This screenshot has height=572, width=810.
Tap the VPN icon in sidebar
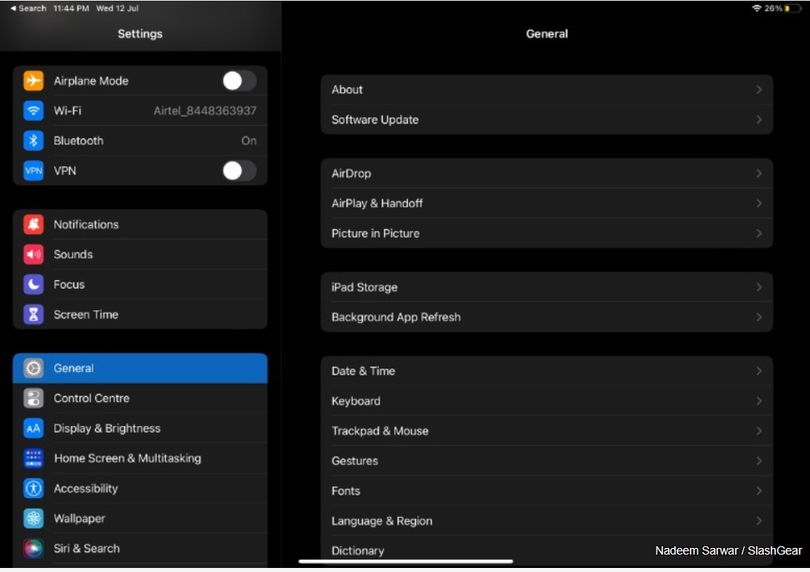34,171
